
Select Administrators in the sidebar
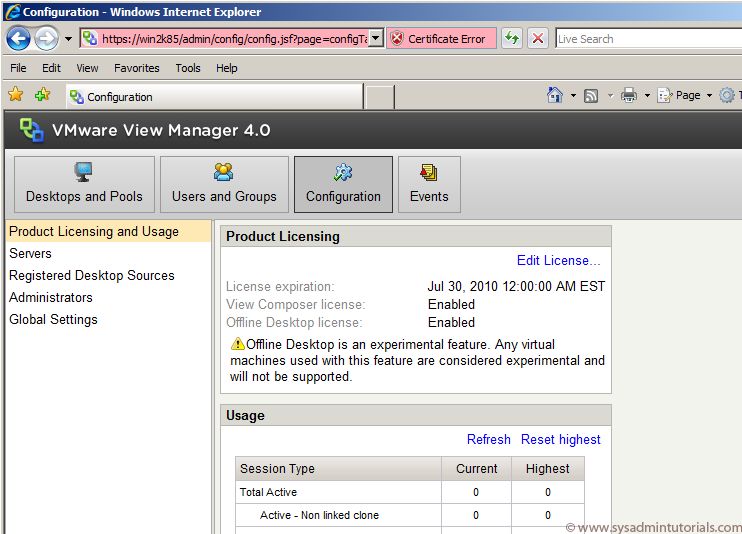tap(51, 297)
